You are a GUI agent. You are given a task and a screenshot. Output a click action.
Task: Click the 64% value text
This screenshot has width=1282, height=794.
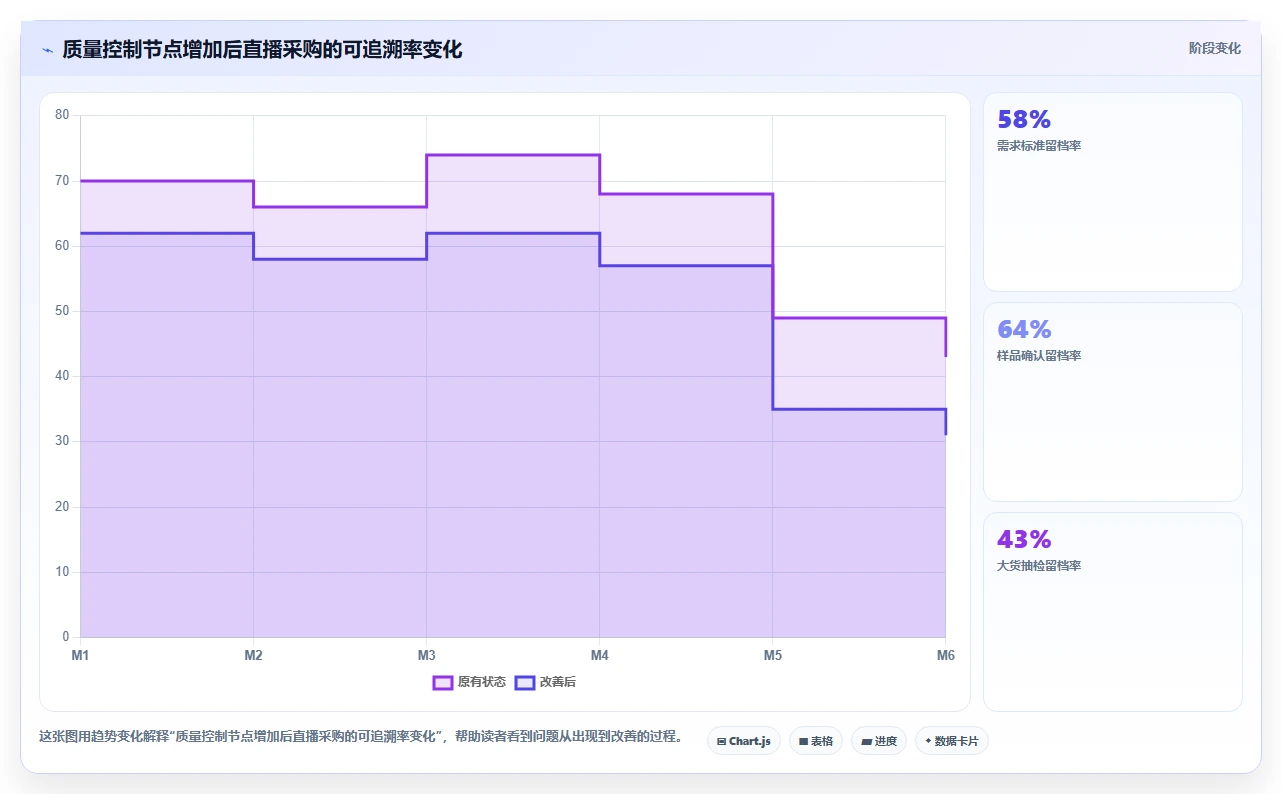click(x=1024, y=329)
